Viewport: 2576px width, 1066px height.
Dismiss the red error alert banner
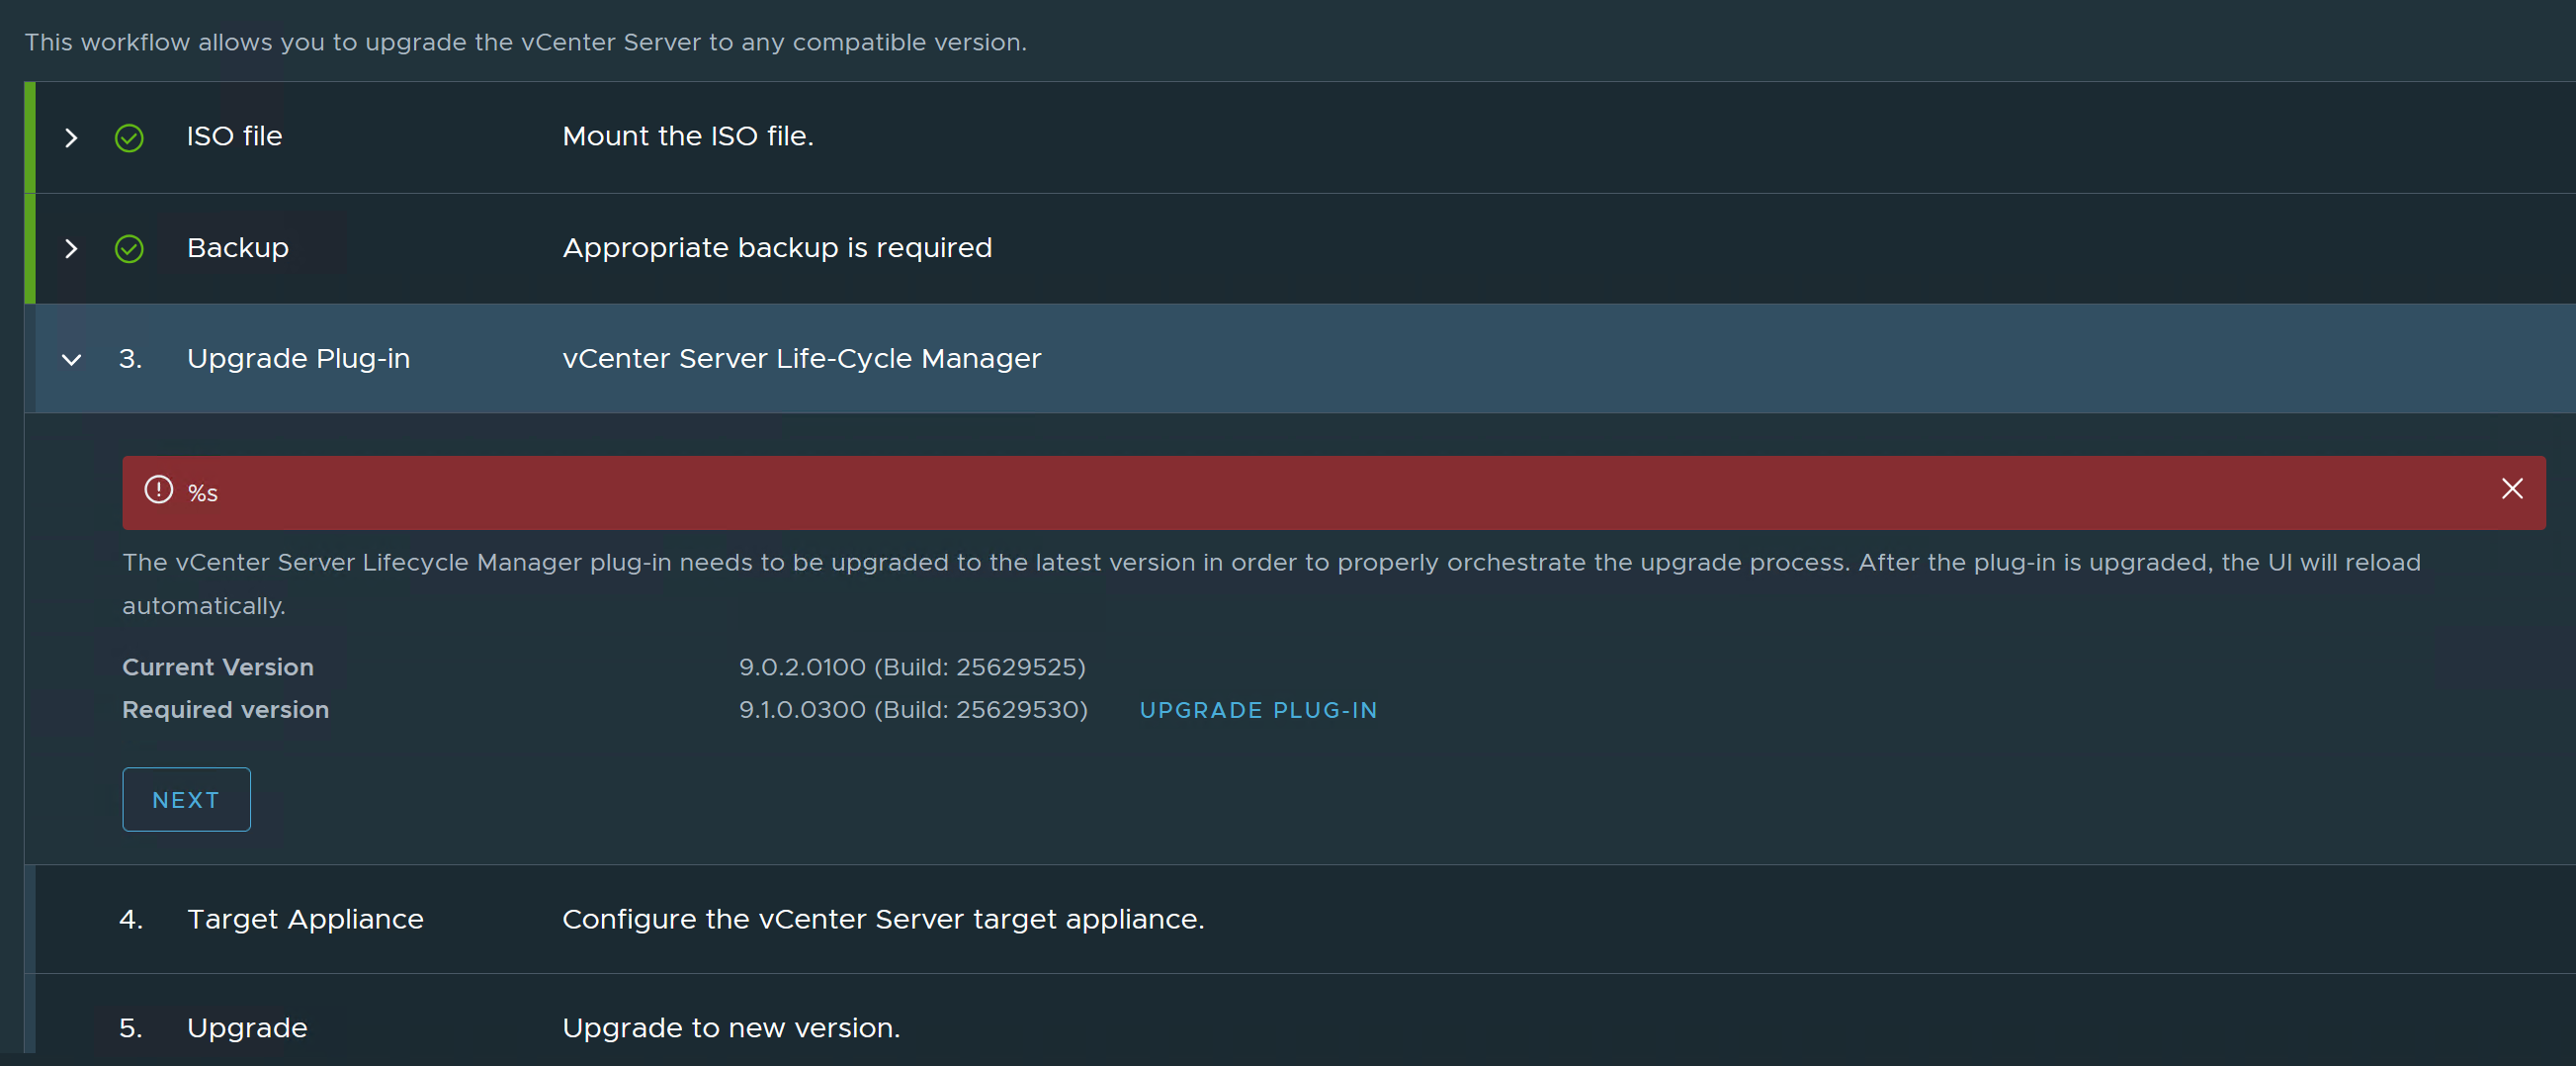[x=2511, y=489]
